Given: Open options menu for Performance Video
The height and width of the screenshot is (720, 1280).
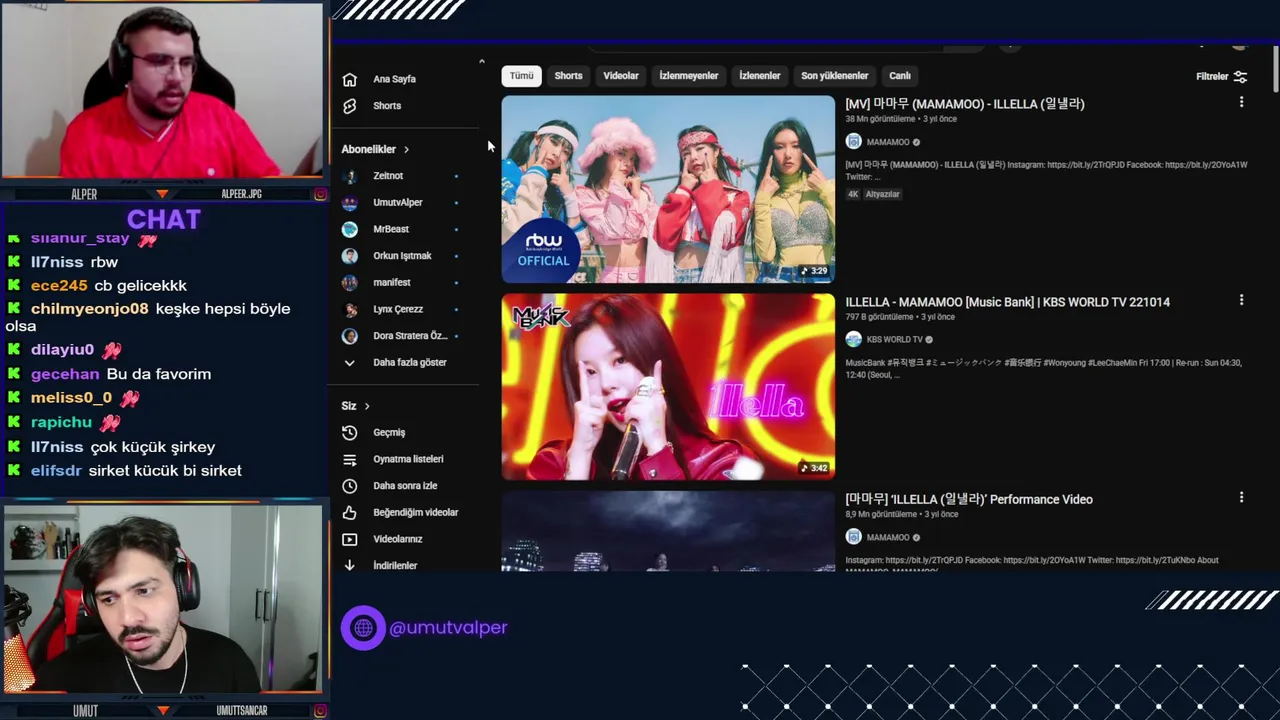Looking at the screenshot, I should pyautogui.click(x=1241, y=497).
